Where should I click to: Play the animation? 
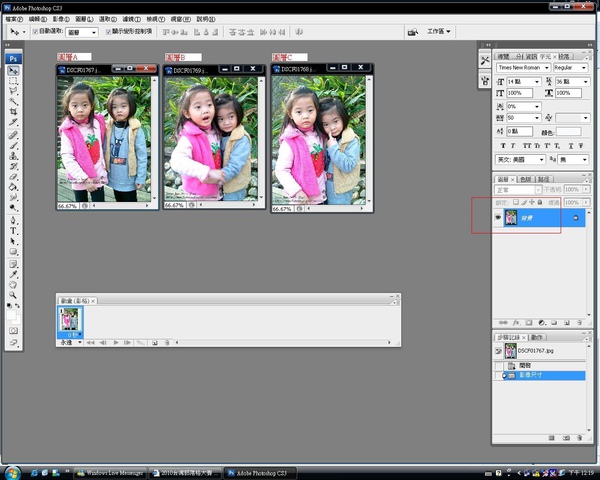pyautogui.click(x=116, y=343)
